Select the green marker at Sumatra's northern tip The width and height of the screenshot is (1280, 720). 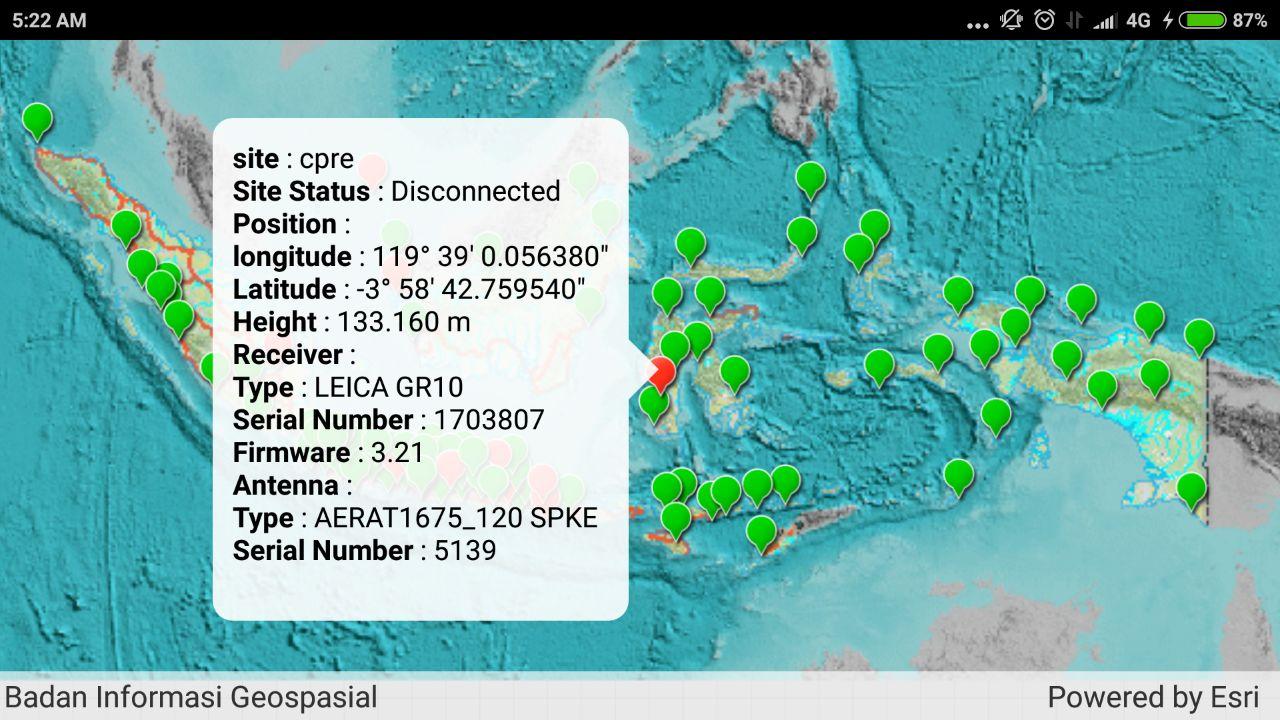(37, 120)
